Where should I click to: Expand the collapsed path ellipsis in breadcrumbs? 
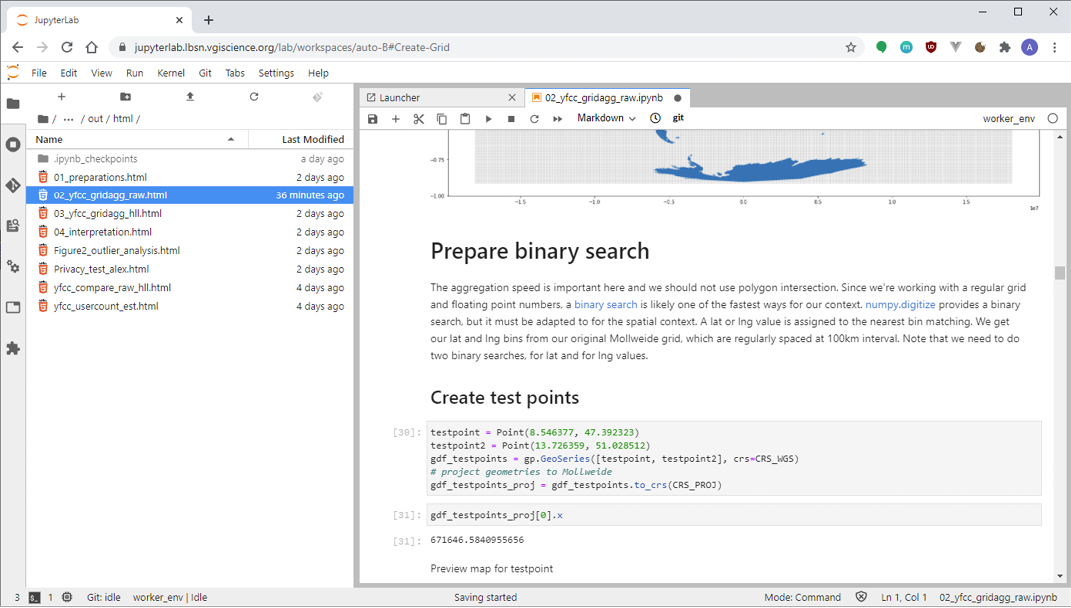[x=68, y=119]
